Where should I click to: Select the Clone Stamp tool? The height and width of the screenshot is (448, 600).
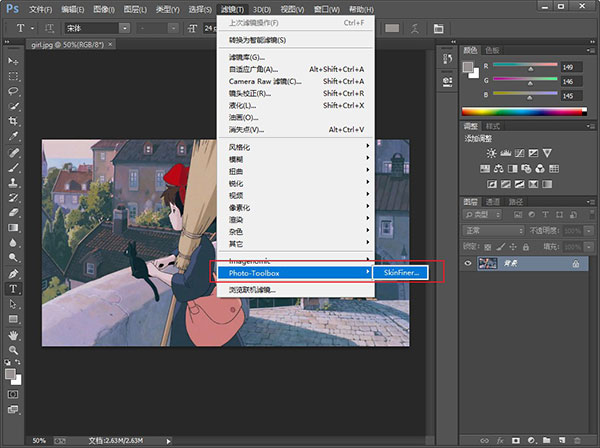(x=13, y=182)
